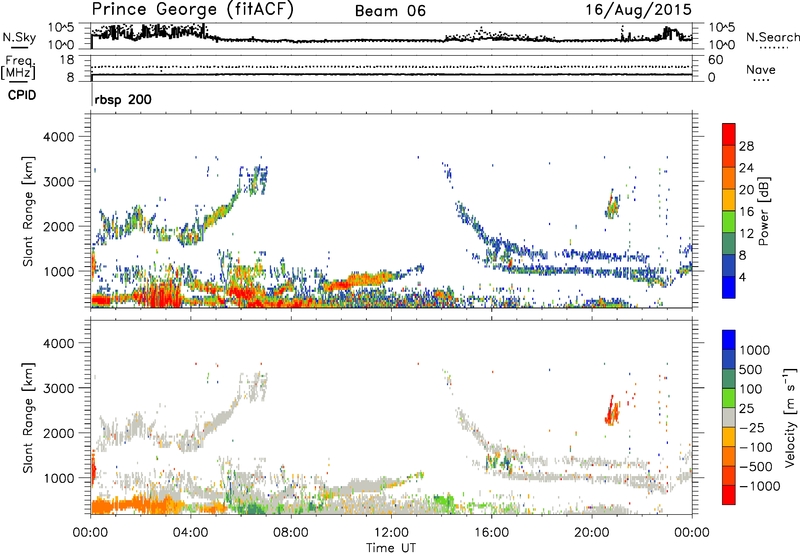Click the orange near-range velocity band before 04:00
This screenshot has height=554, width=800.
(x=135, y=505)
